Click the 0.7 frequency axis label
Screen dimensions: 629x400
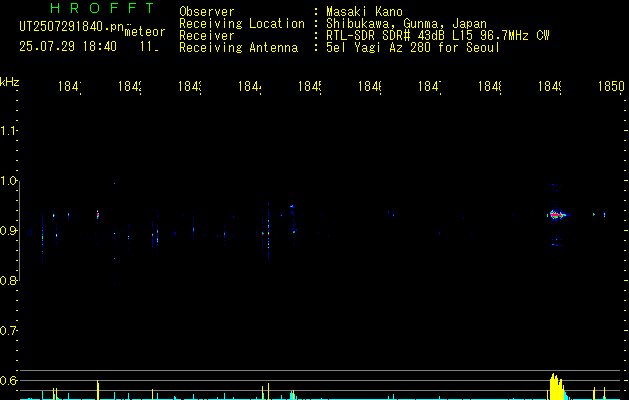click(x=8, y=330)
